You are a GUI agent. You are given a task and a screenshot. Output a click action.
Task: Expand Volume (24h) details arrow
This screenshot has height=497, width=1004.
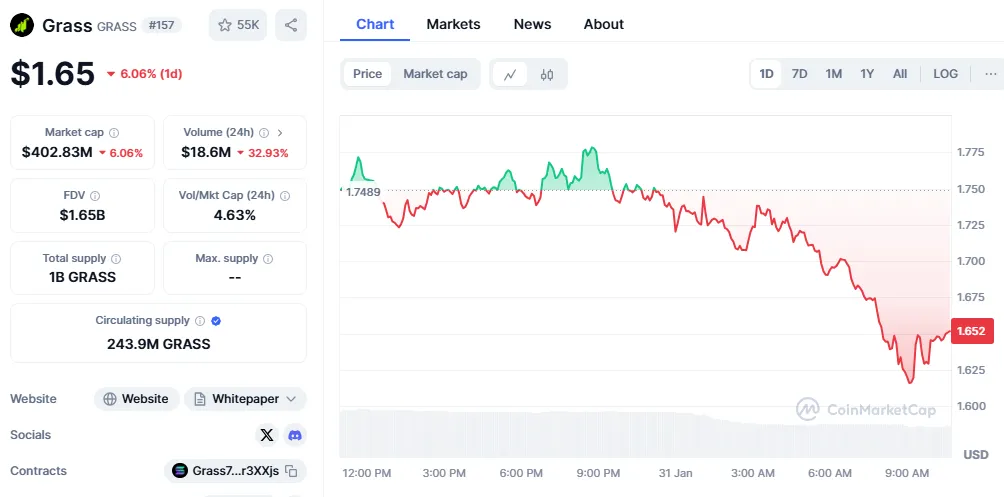tap(280, 132)
